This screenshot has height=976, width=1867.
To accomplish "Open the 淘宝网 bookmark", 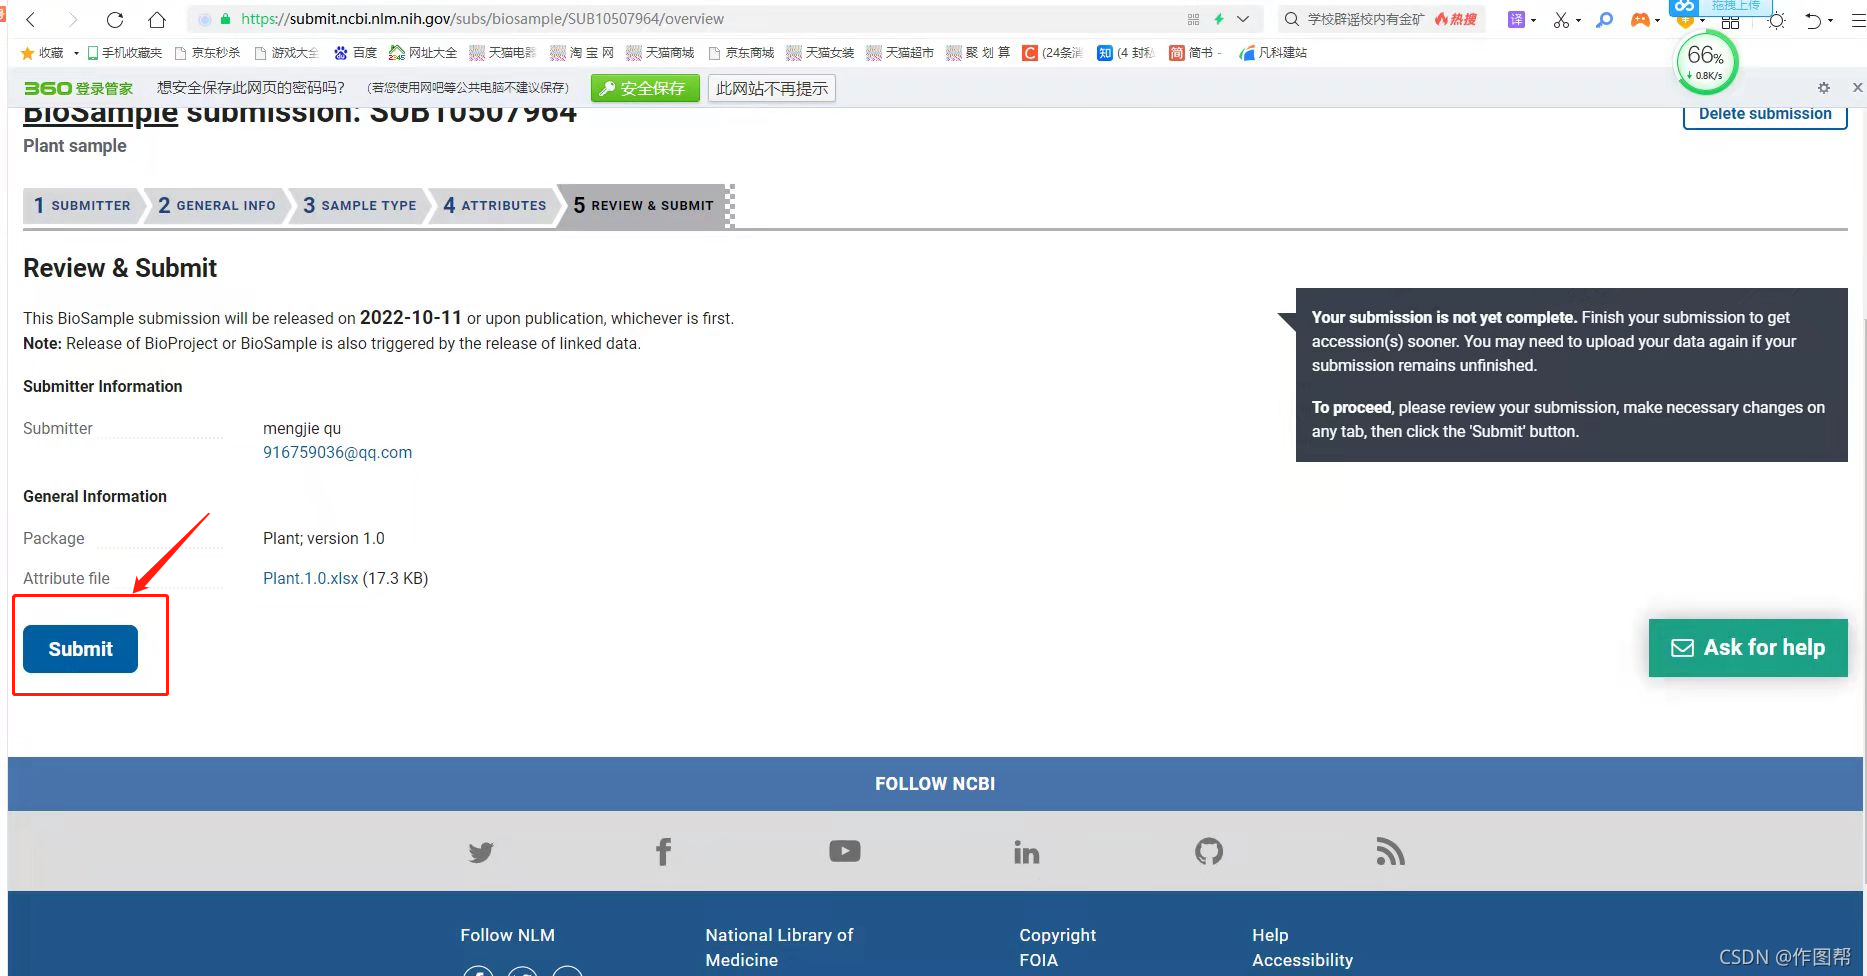I will (x=582, y=53).
